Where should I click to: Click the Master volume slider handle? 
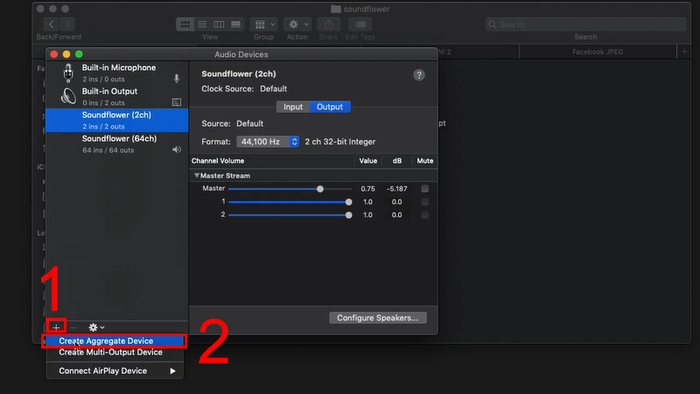[x=320, y=189]
